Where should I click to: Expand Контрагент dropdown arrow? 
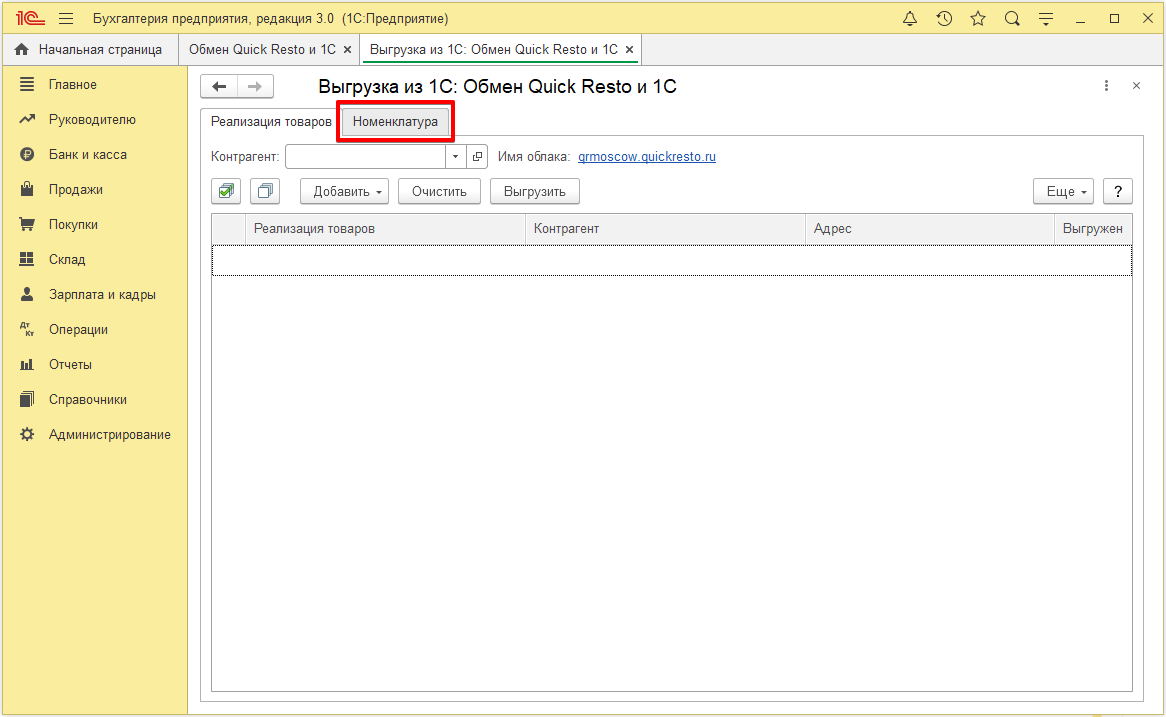(456, 157)
